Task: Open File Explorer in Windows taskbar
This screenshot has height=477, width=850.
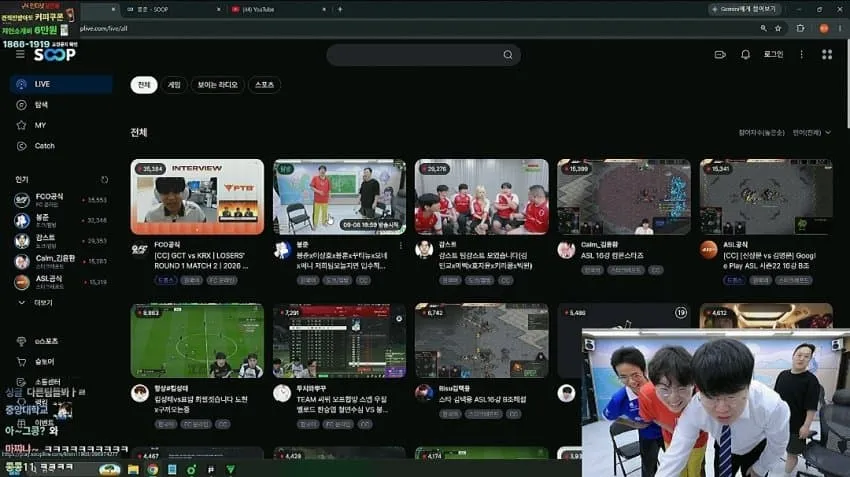Action: click(133, 469)
